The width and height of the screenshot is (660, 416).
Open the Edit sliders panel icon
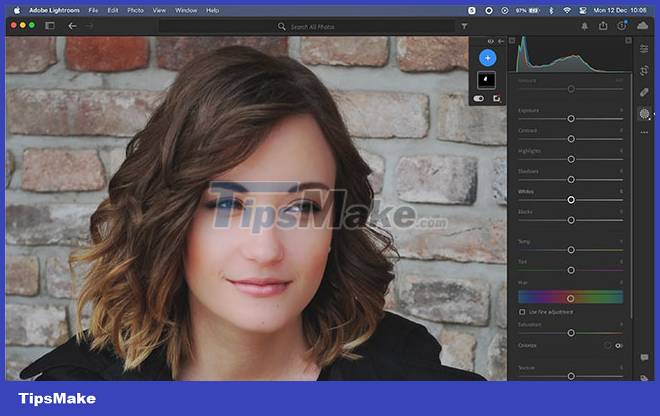point(644,49)
